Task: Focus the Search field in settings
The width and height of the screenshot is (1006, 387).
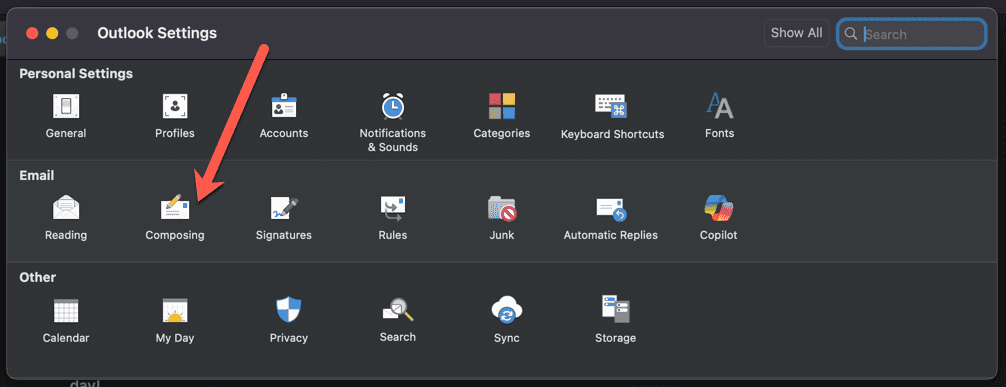Action: point(911,34)
